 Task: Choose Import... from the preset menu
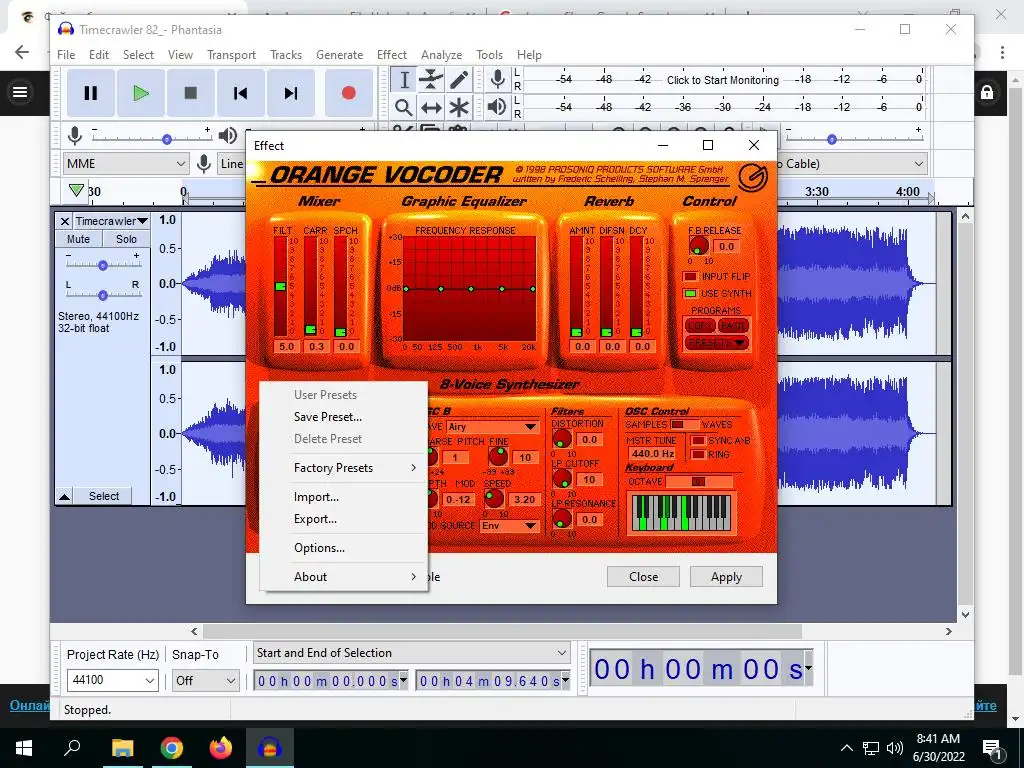point(344,497)
